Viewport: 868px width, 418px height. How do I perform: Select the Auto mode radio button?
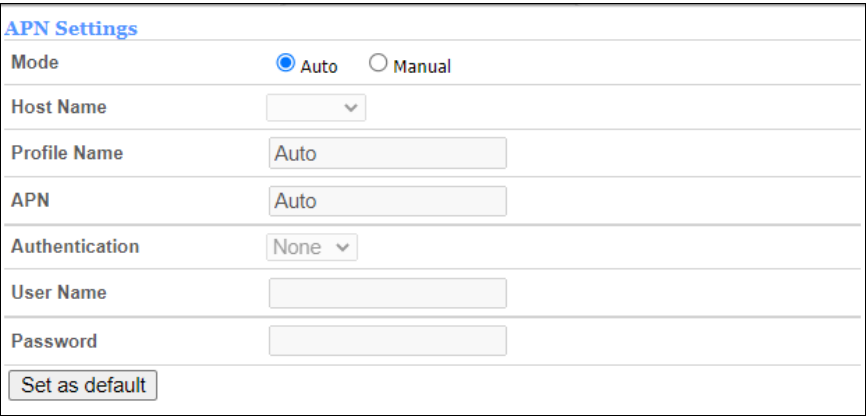285,64
